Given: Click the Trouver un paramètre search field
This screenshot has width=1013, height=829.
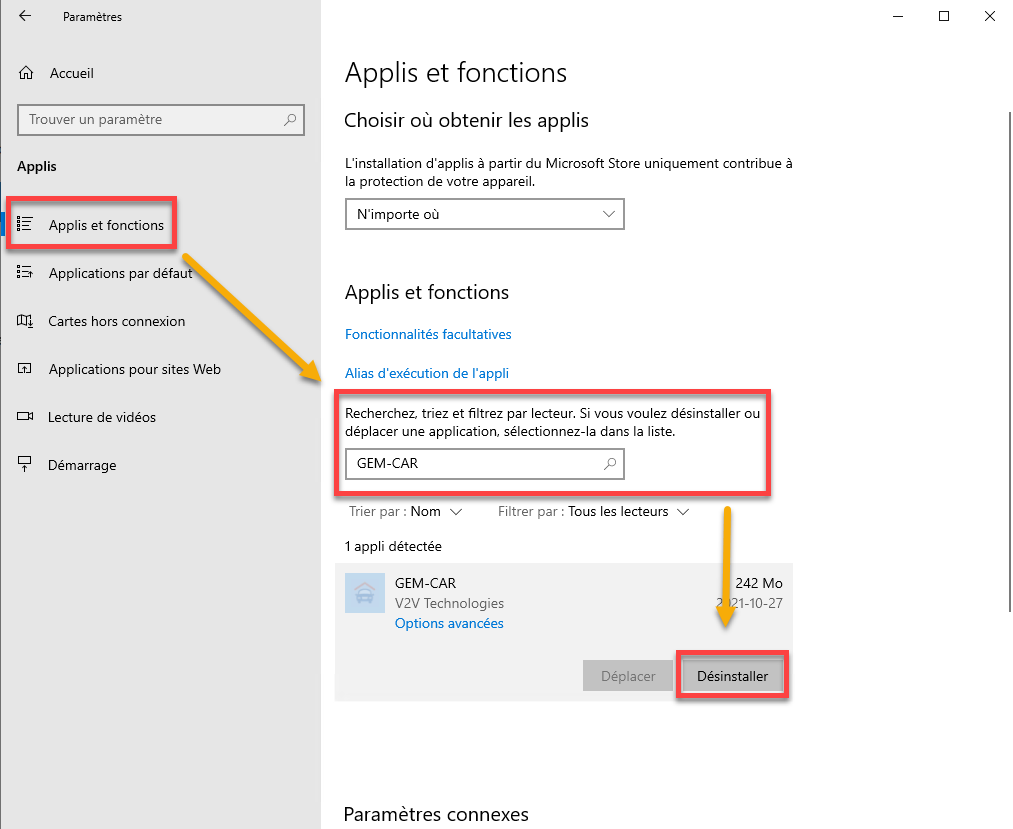Looking at the screenshot, I should tap(161, 120).
